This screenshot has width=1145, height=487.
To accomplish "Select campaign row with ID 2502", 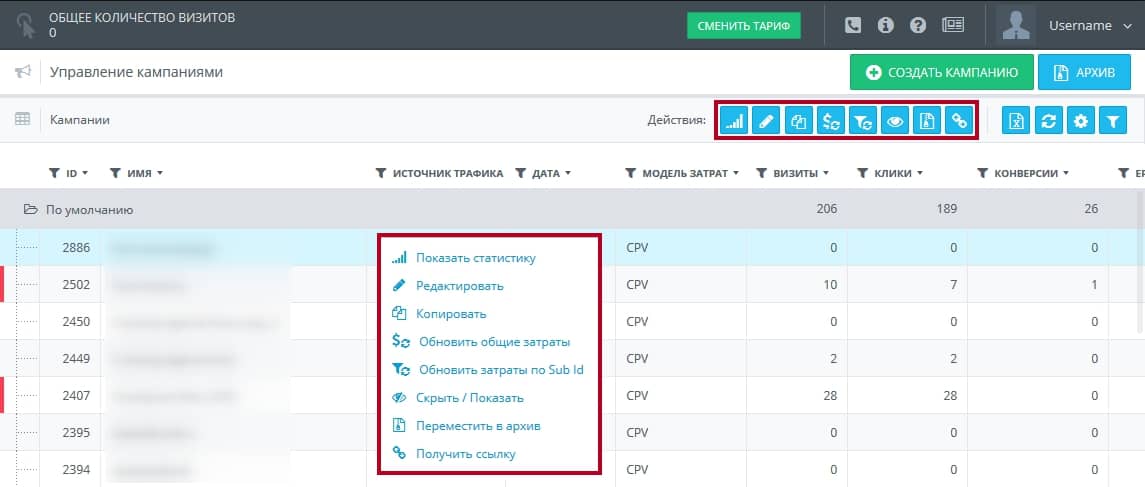I will pyautogui.click(x=572, y=285).
